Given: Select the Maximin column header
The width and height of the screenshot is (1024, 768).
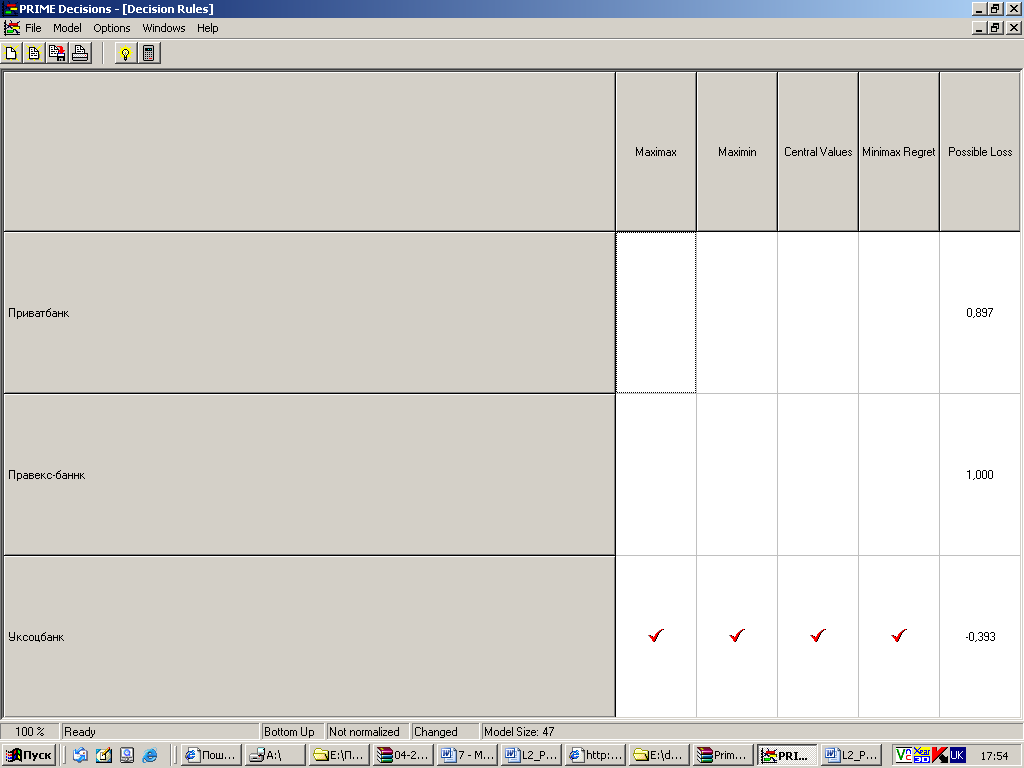Looking at the screenshot, I should (x=737, y=152).
